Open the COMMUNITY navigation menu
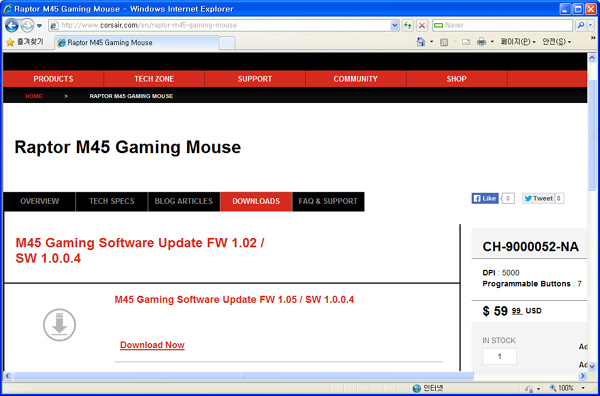600x396 pixels. (x=355, y=79)
